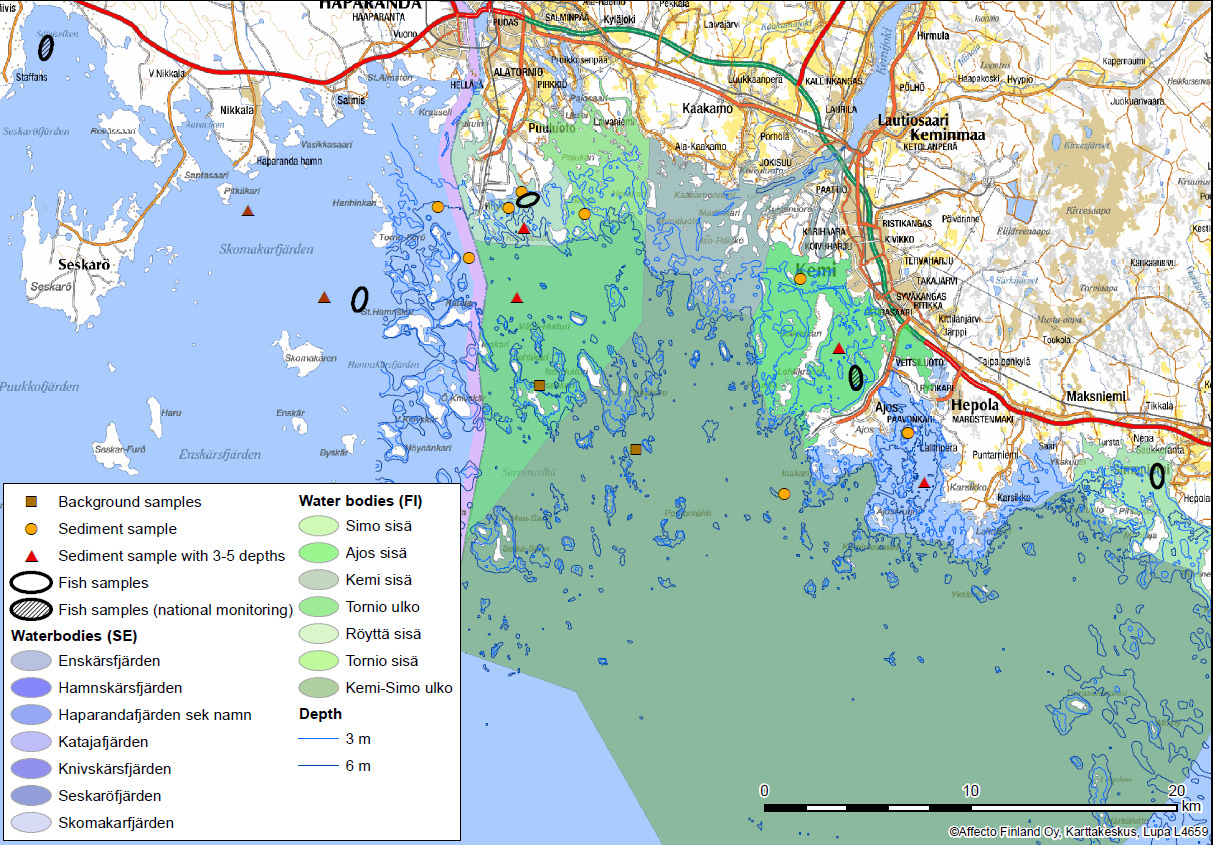
Task: Select the red triangle legend symbol for 3-5 depths
Action: tap(31, 556)
